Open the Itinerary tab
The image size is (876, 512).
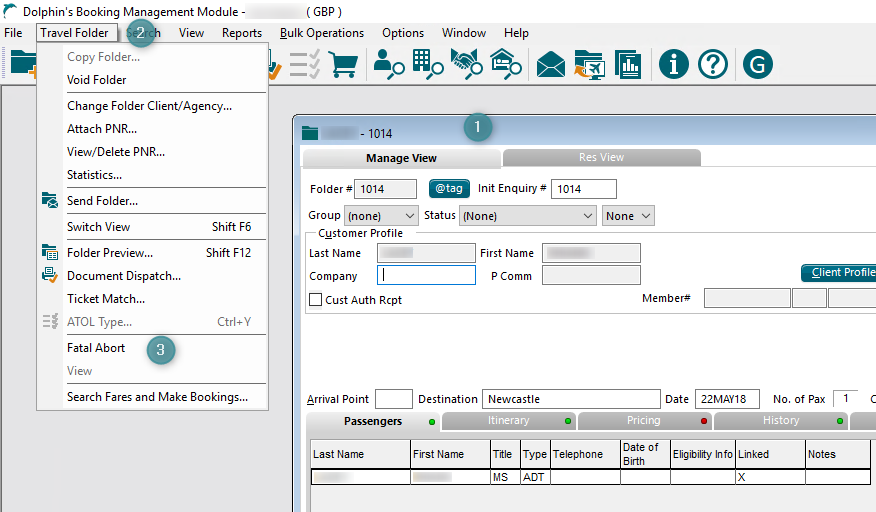click(508, 421)
